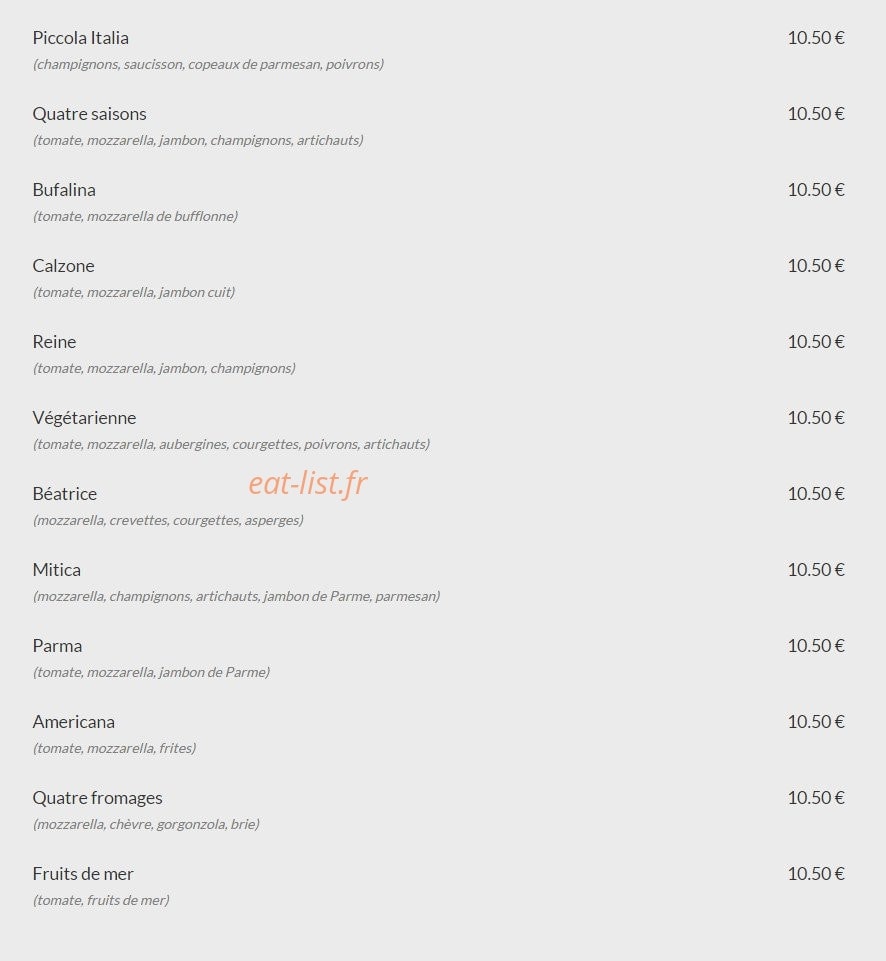Select the Fruits de mer item
Image resolution: width=886 pixels, height=961 pixels.
coord(83,874)
